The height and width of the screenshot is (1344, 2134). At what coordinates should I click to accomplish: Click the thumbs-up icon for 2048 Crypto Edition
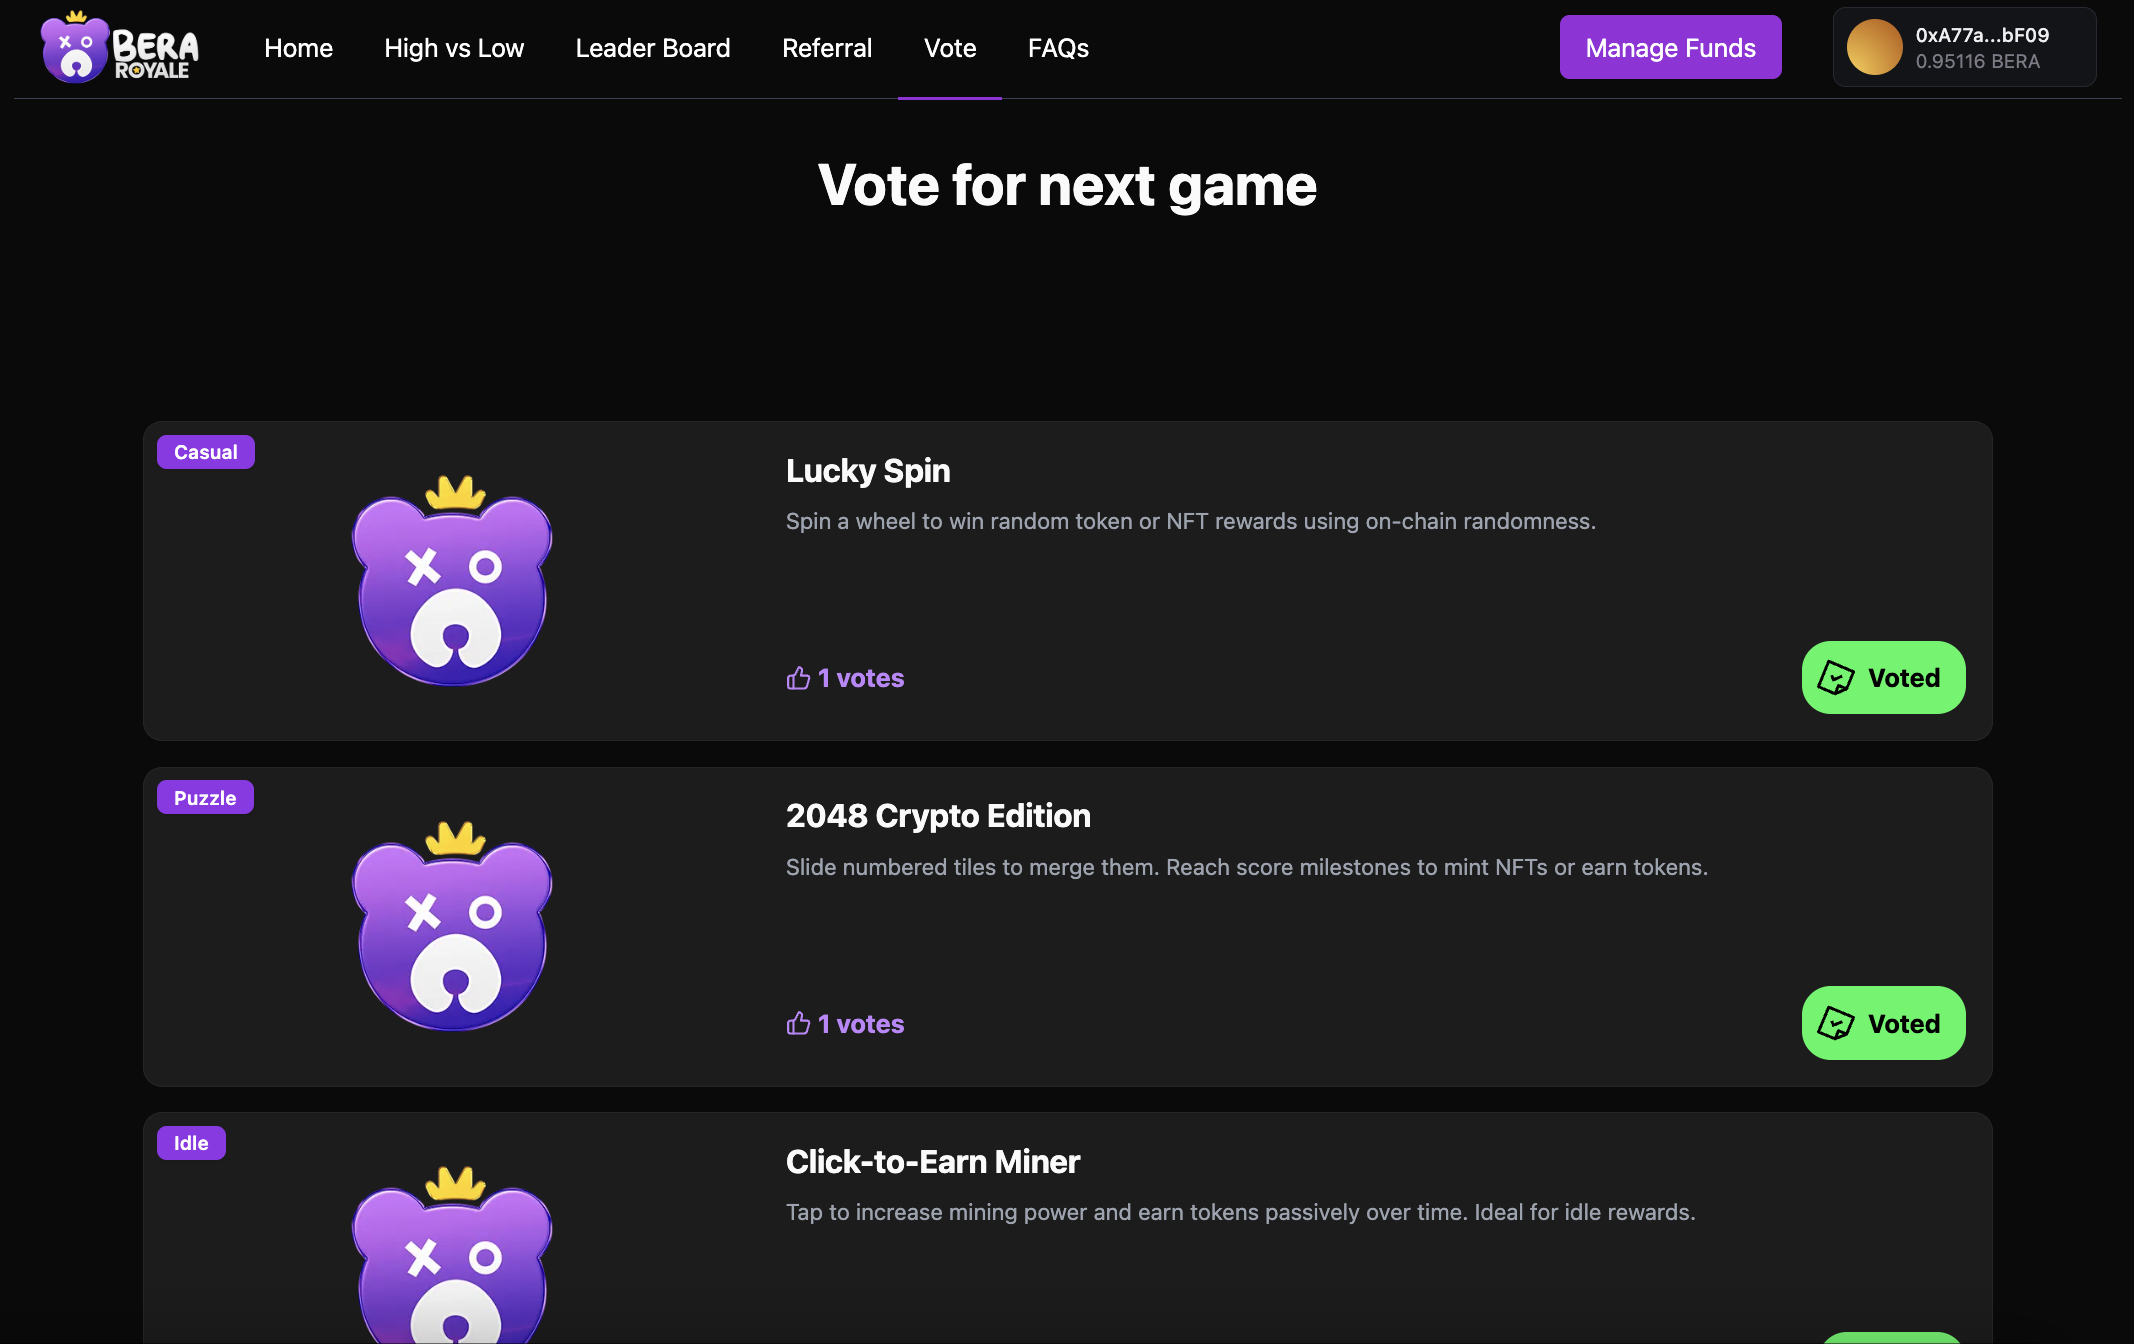797,1023
